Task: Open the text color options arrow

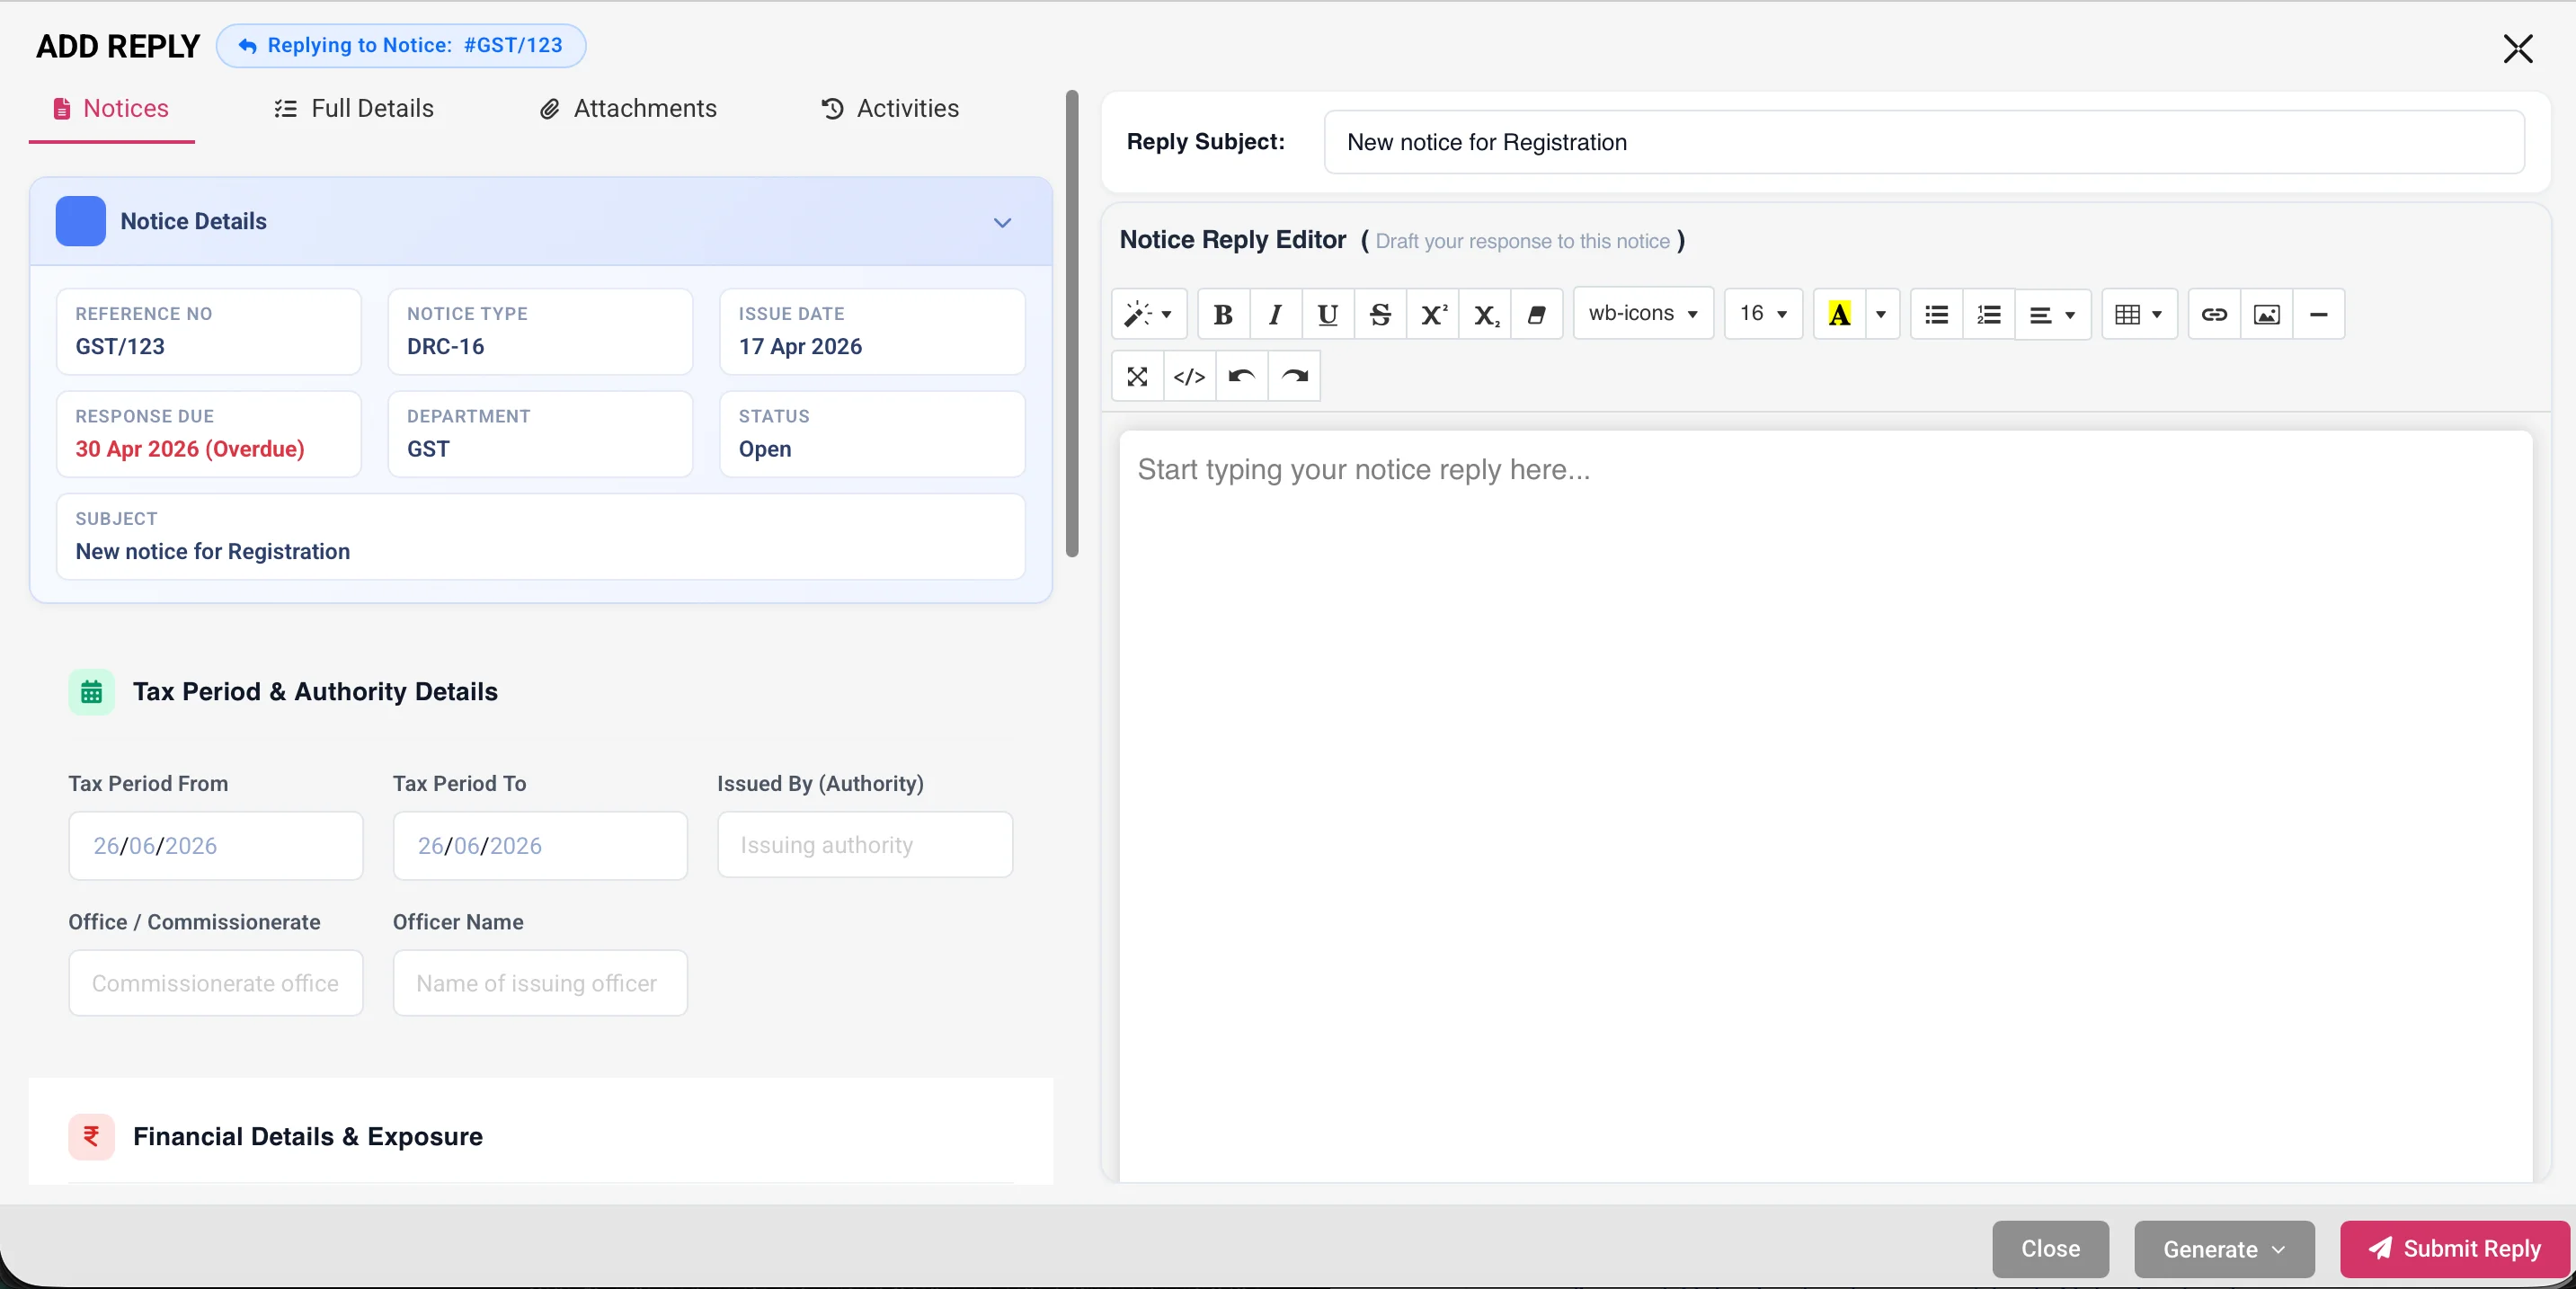Action: point(1881,314)
